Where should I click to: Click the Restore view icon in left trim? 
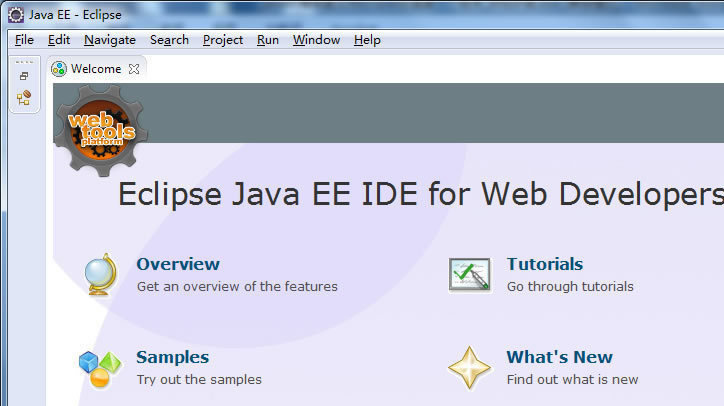click(24, 76)
